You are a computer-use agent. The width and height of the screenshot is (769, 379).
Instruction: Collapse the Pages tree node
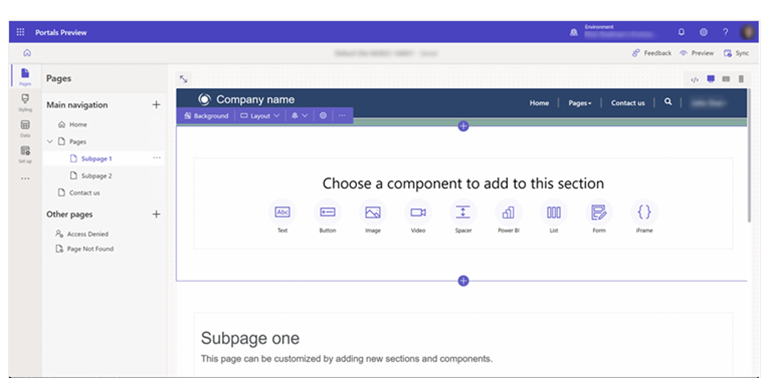[50, 141]
